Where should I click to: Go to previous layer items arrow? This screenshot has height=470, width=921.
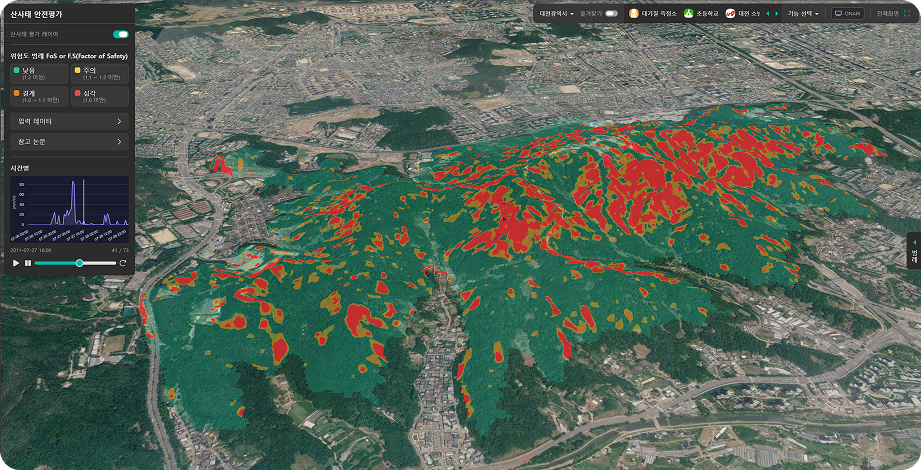point(768,14)
